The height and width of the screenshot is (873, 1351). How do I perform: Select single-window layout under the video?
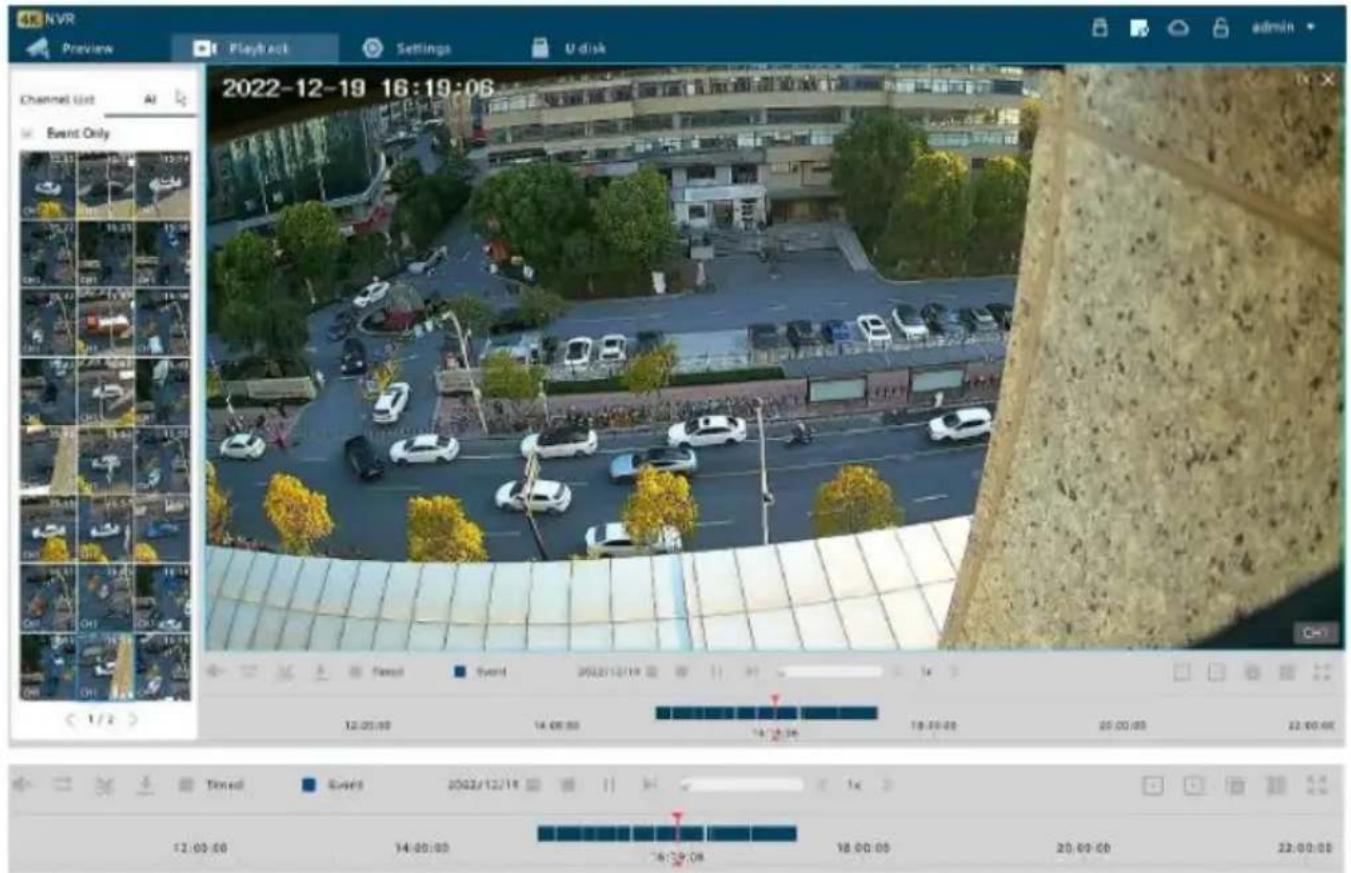1182,672
